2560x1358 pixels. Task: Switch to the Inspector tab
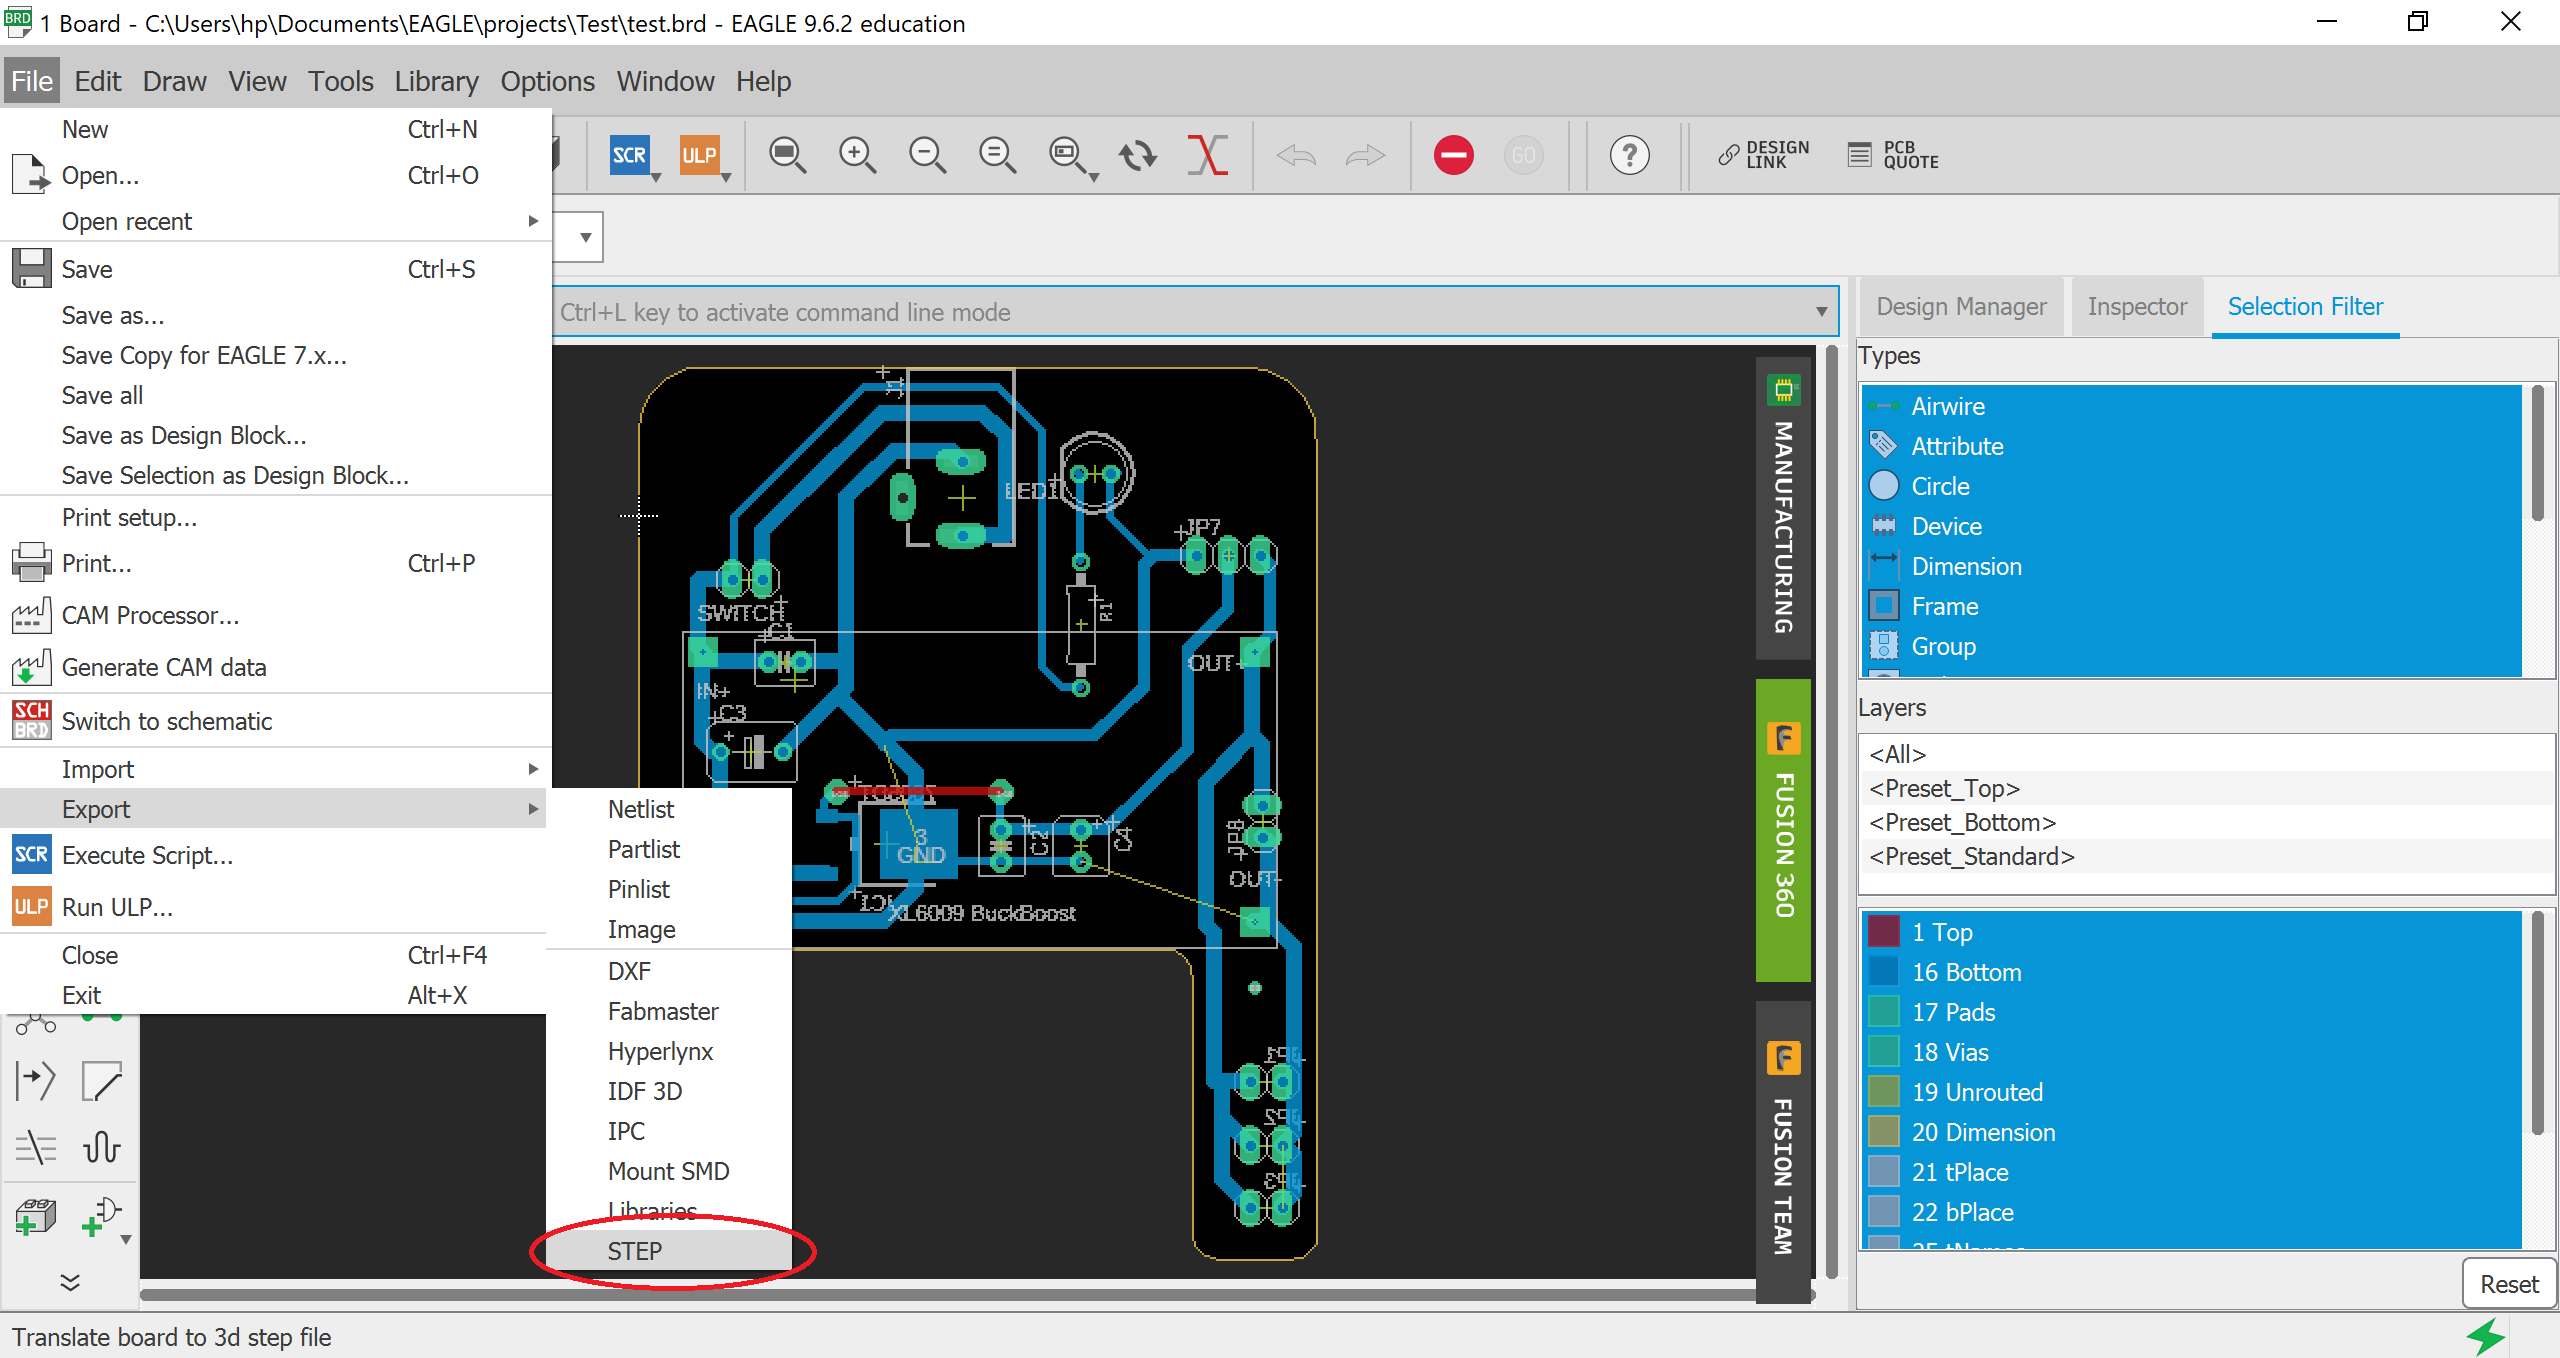[x=2136, y=307]
